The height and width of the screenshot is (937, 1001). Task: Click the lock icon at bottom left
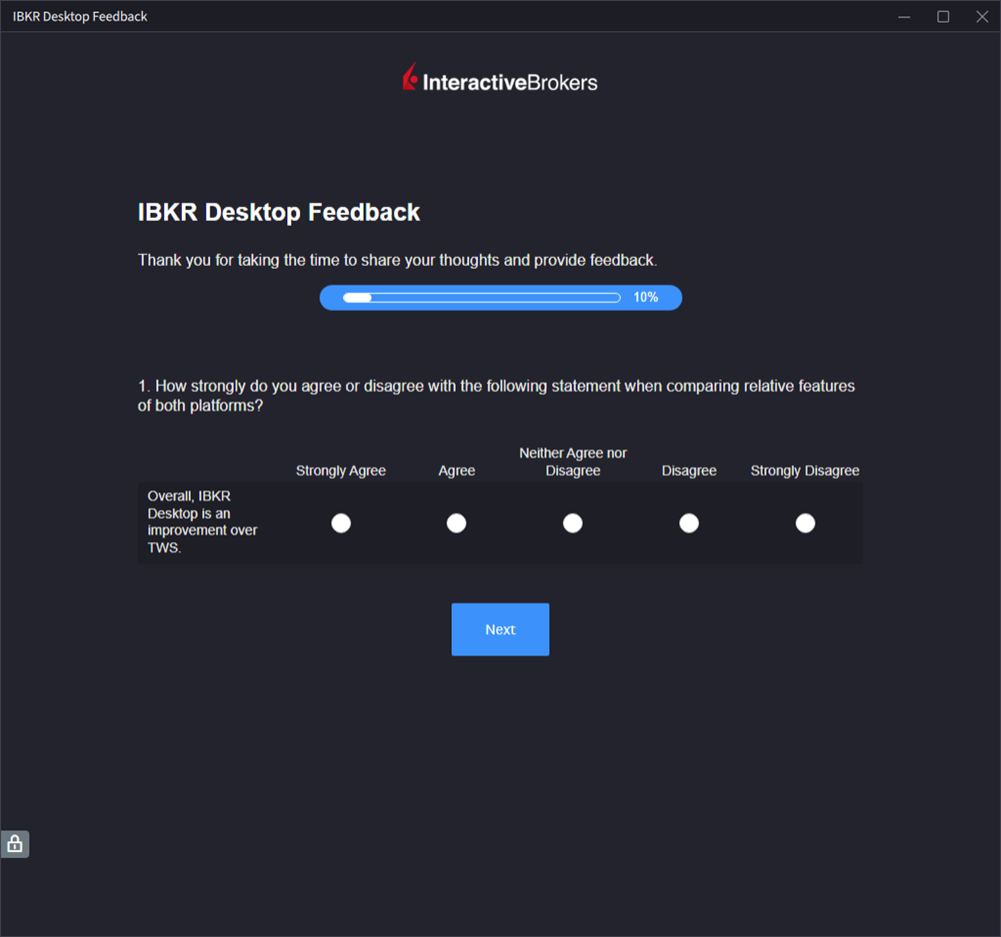pyautogui.click(x=15, y=844)
